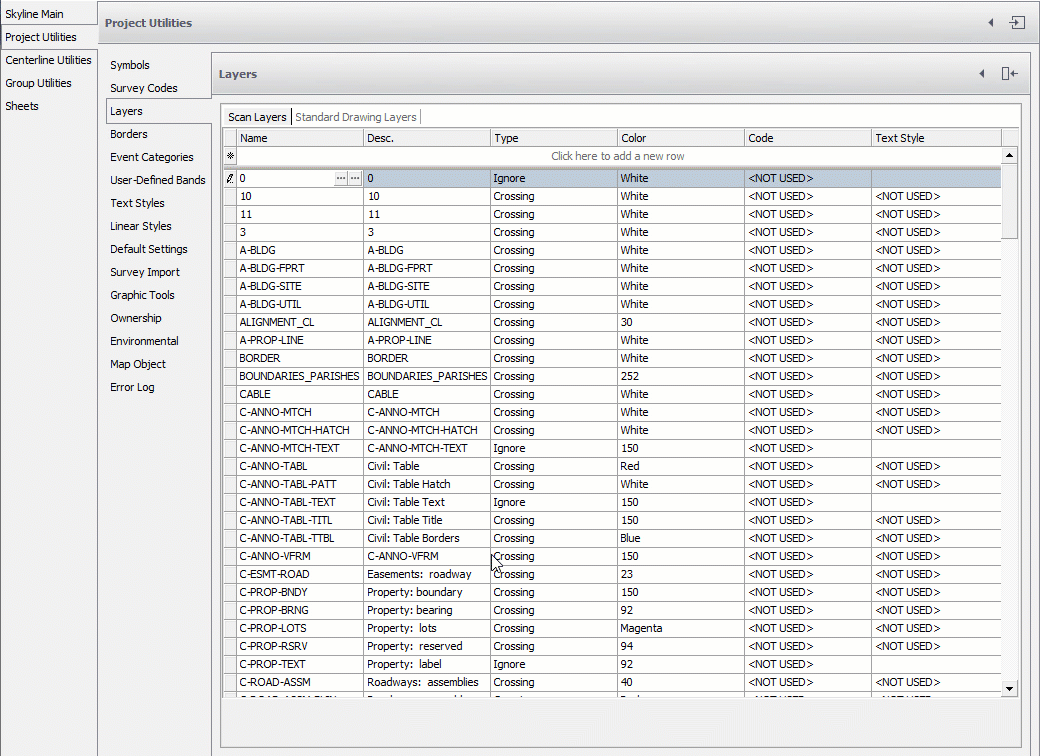
Task: Click the scrollbar up arrow
Action: point(1009,156)
